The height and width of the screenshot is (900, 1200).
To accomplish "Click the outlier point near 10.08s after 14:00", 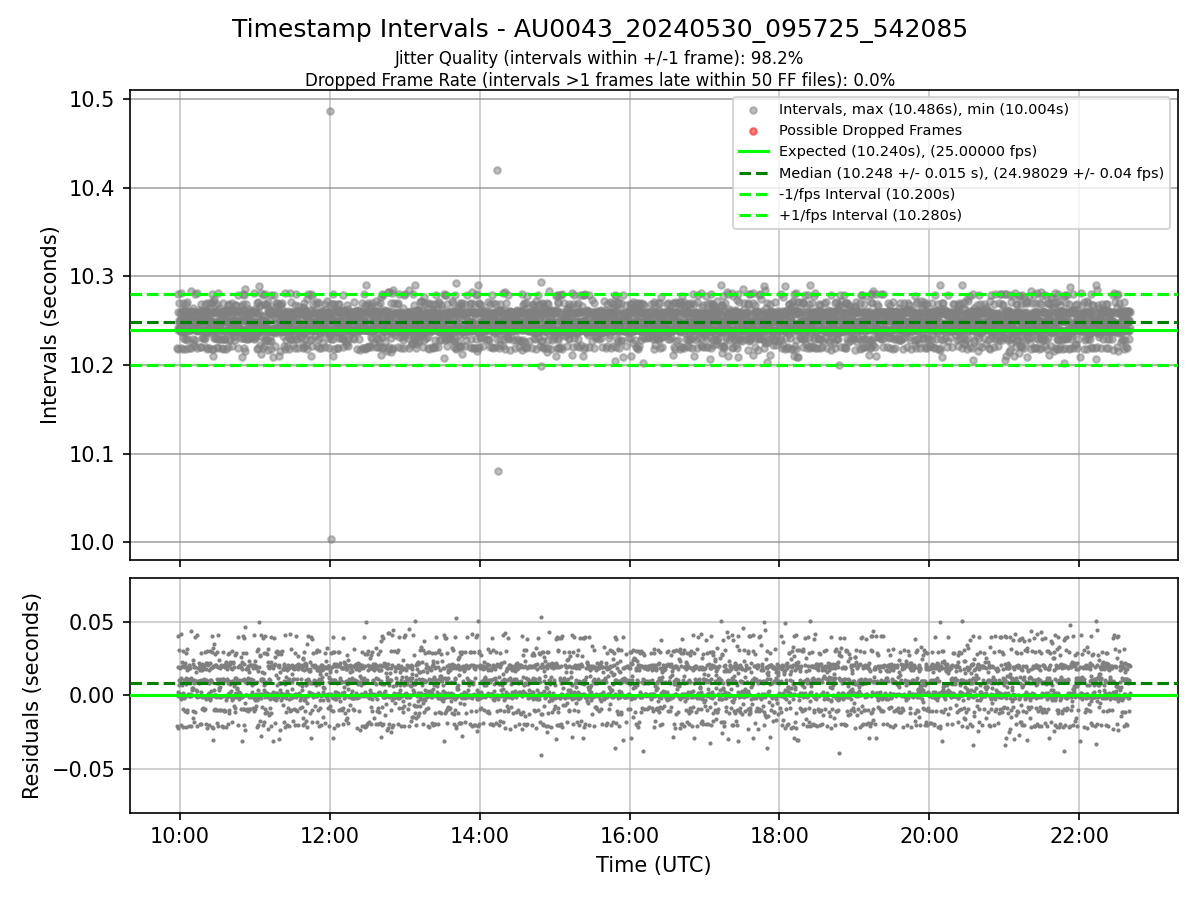I will (x=498, y=471).
